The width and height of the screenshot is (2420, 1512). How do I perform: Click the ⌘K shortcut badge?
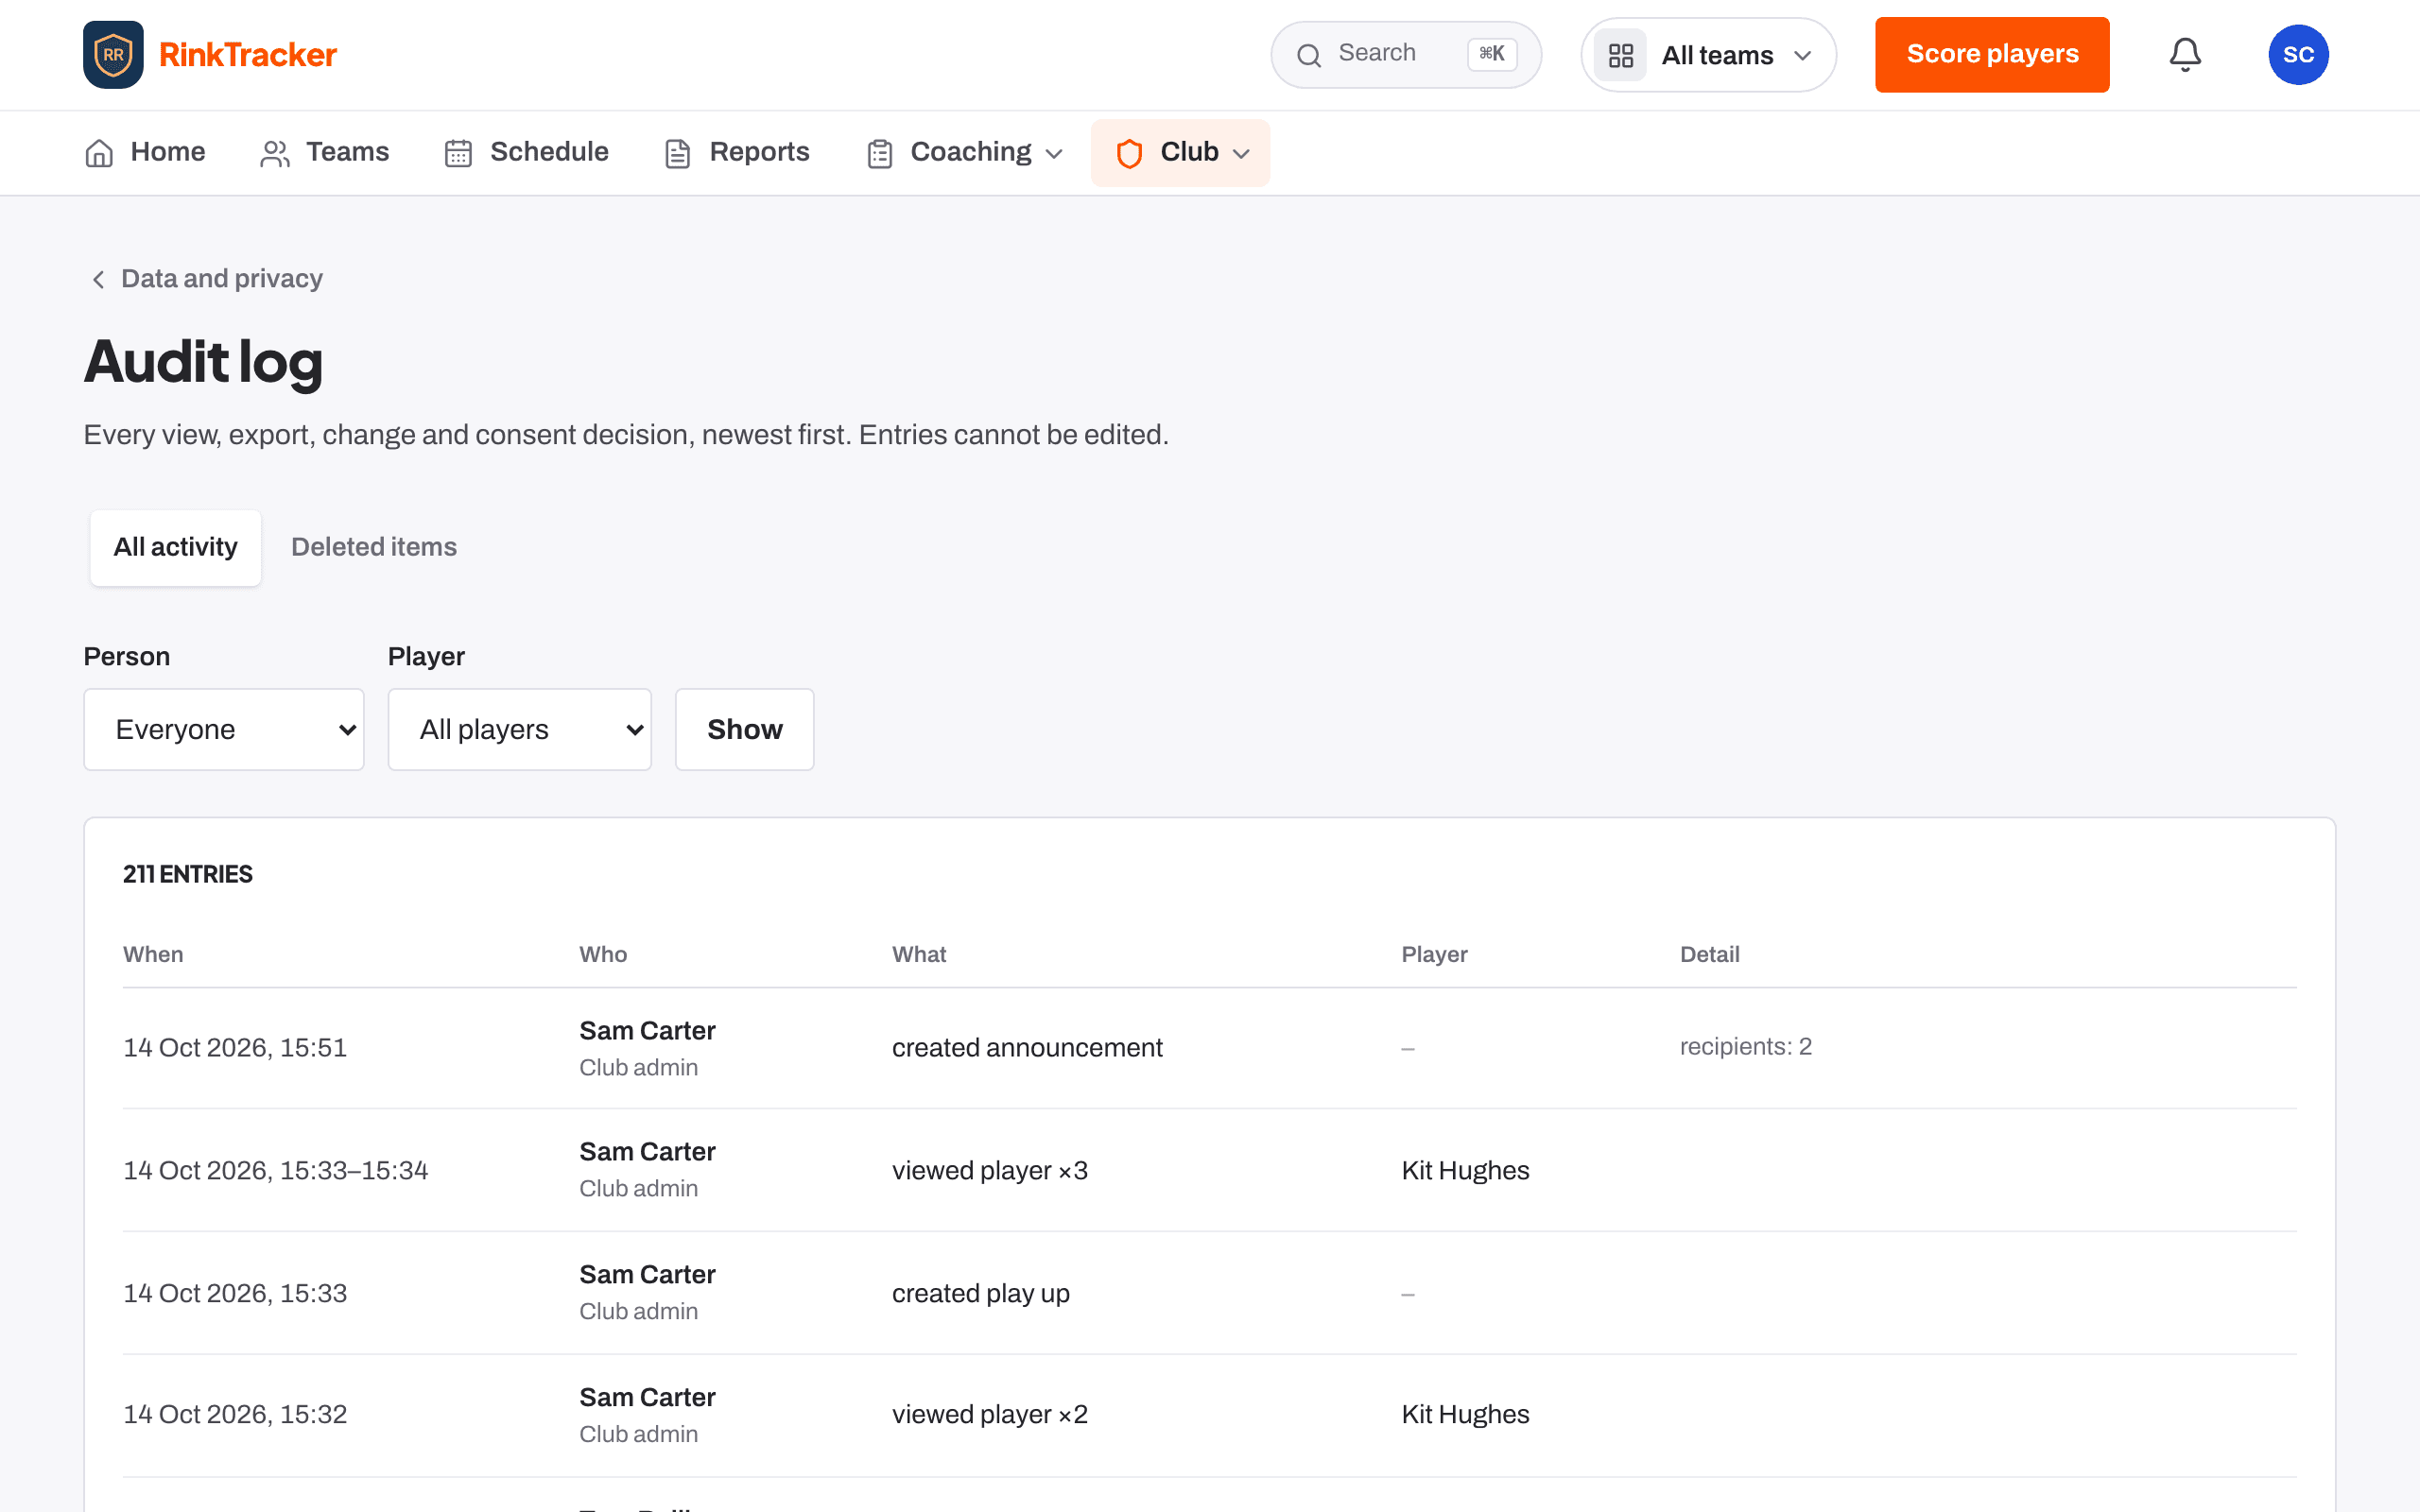coord(1492,54)
